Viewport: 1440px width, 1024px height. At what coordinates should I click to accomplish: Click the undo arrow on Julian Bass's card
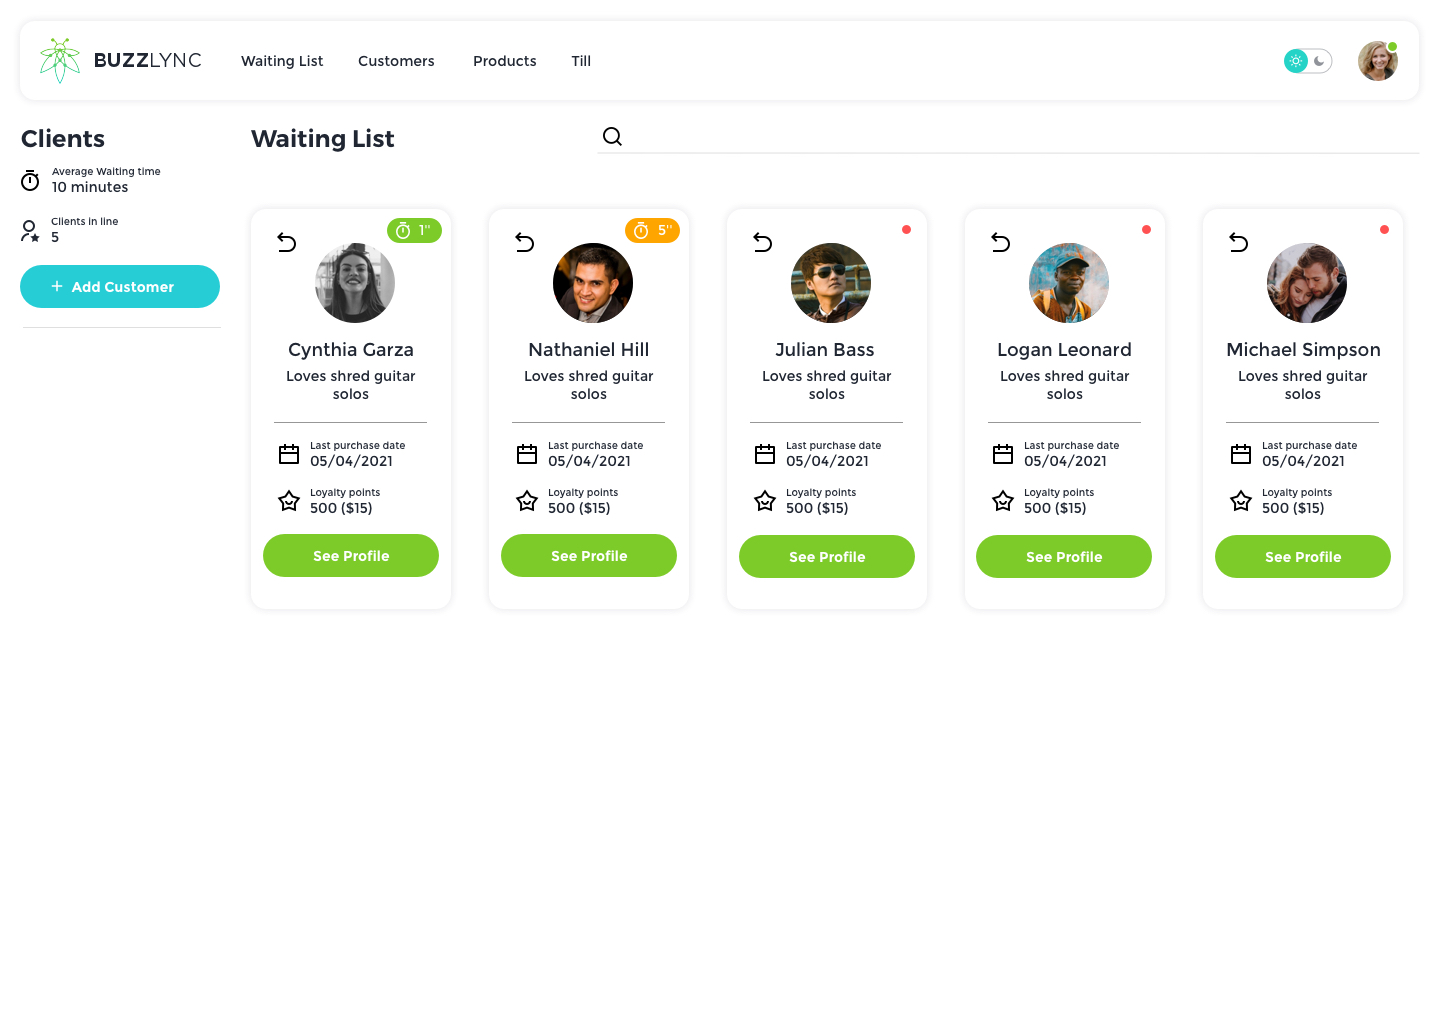pyautogui.click(x=763, y=242)
